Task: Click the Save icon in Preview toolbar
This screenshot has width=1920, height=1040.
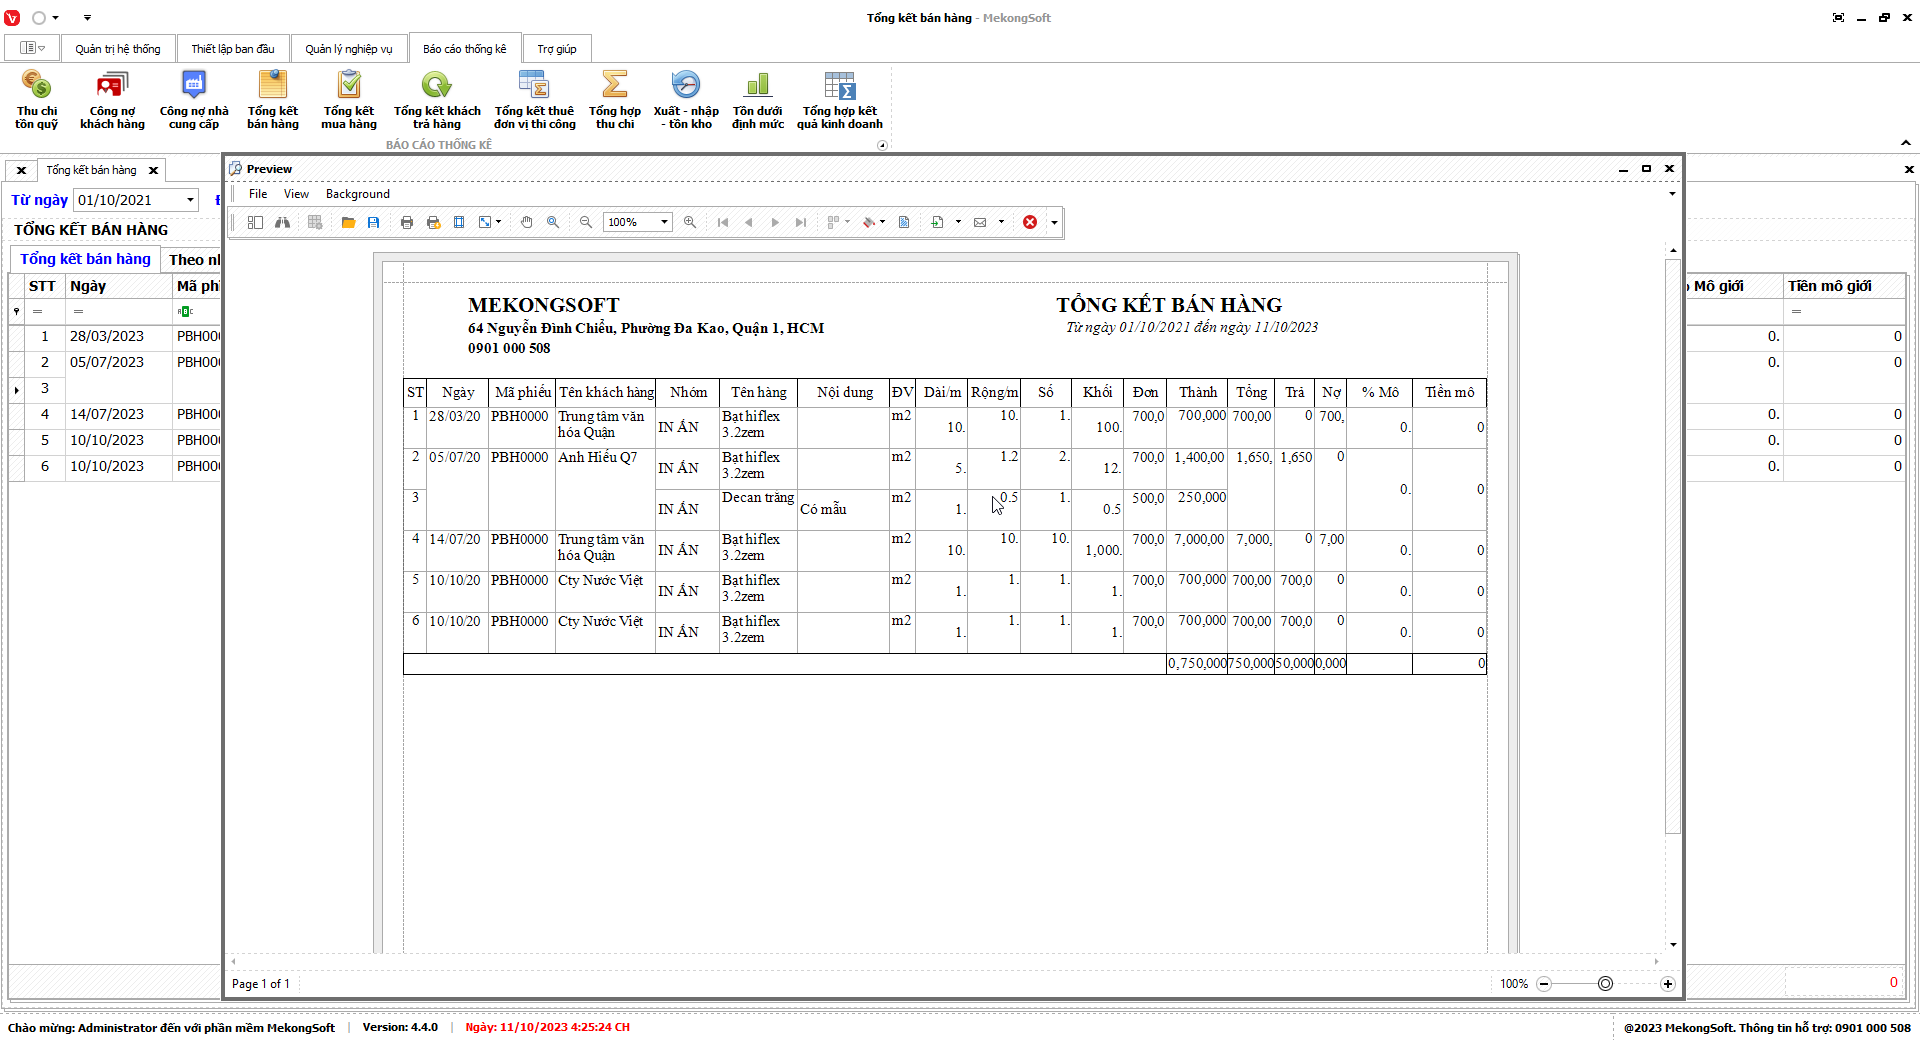Action: pyautogui.click(x=373, y=222)
